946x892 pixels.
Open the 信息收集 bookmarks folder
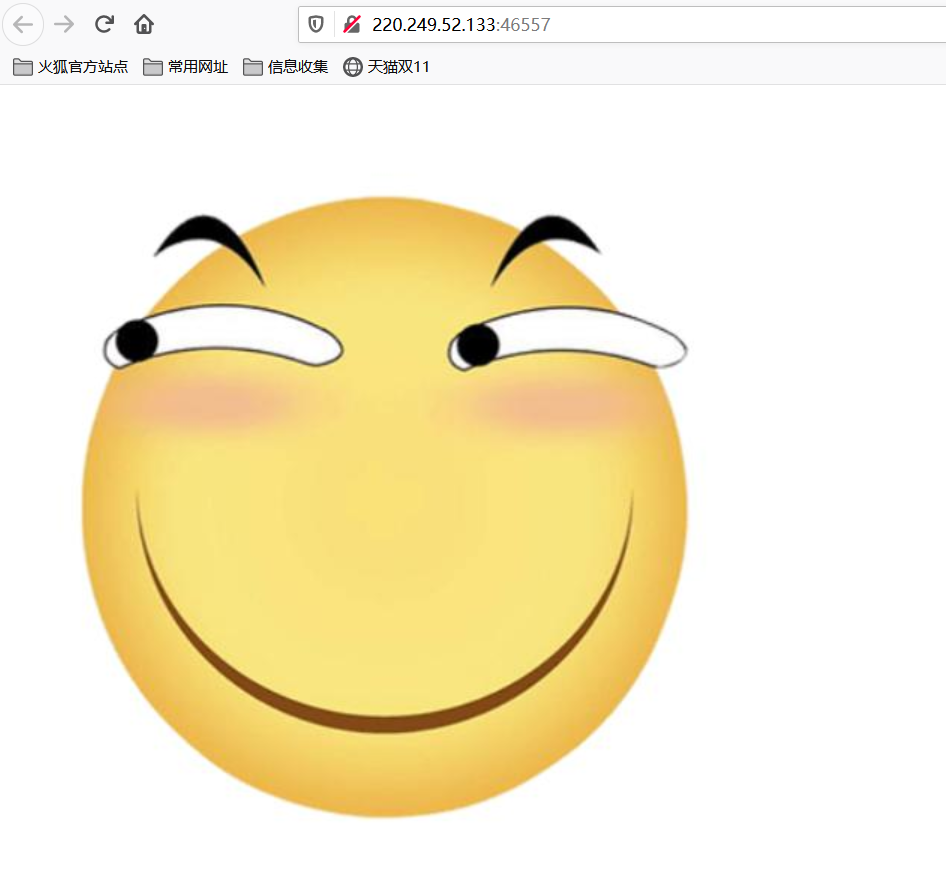pos(296,67)
